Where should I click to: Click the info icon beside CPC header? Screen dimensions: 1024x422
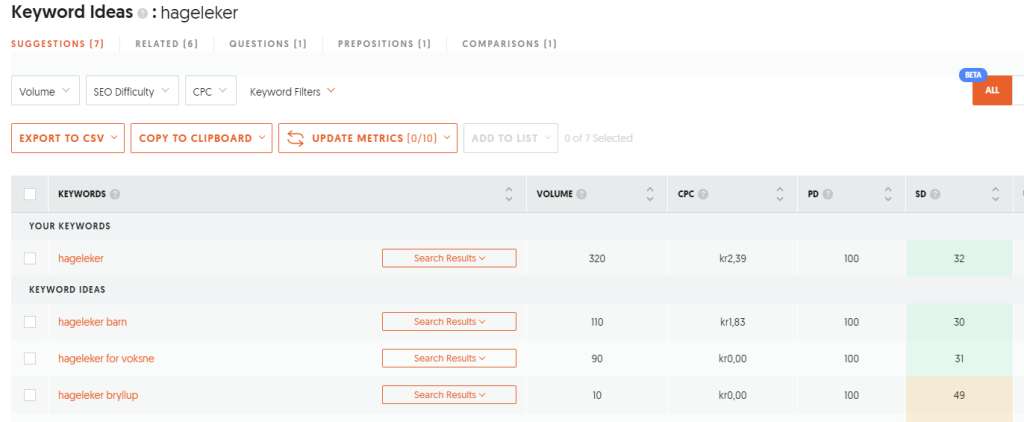click(x=703, y=194)
